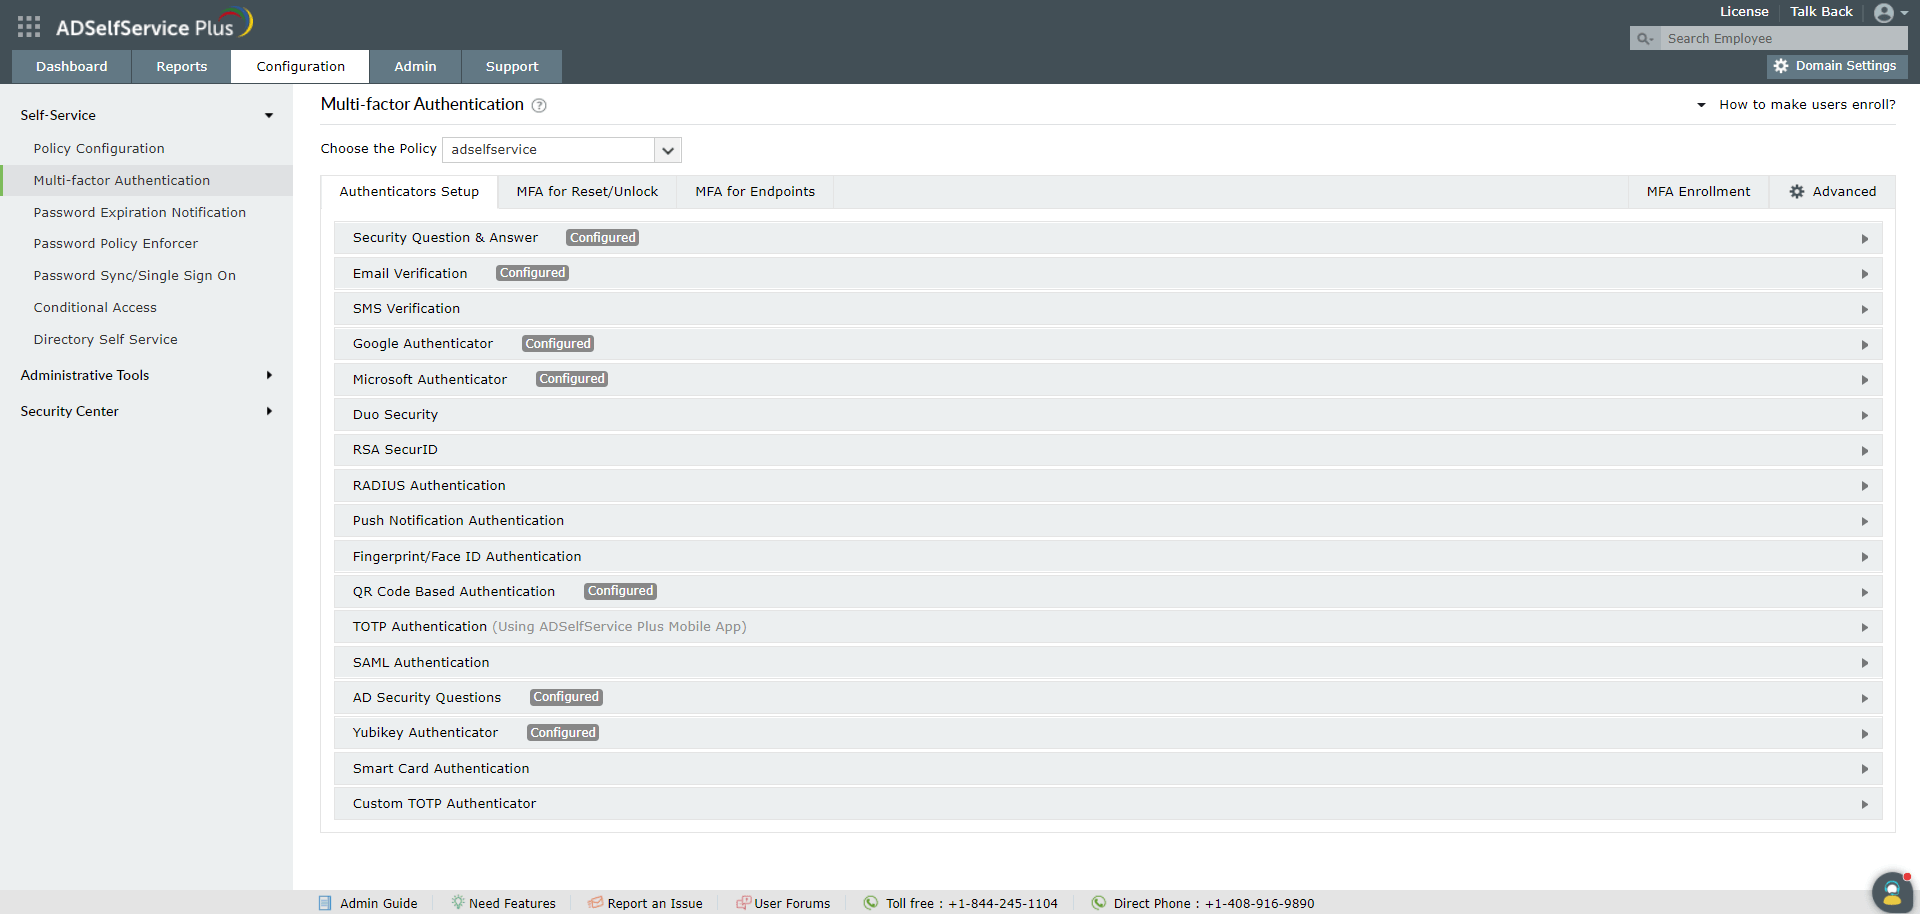Expand the Fingerprint/Face ID Authentication row
Screen dimensions: 1920x914
click(1108, 557)
